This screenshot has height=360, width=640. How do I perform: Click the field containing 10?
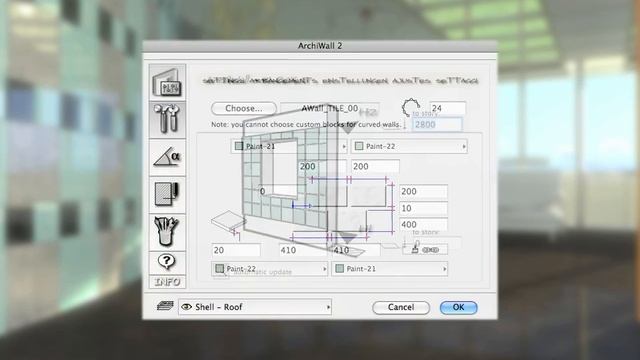point(423,208)
